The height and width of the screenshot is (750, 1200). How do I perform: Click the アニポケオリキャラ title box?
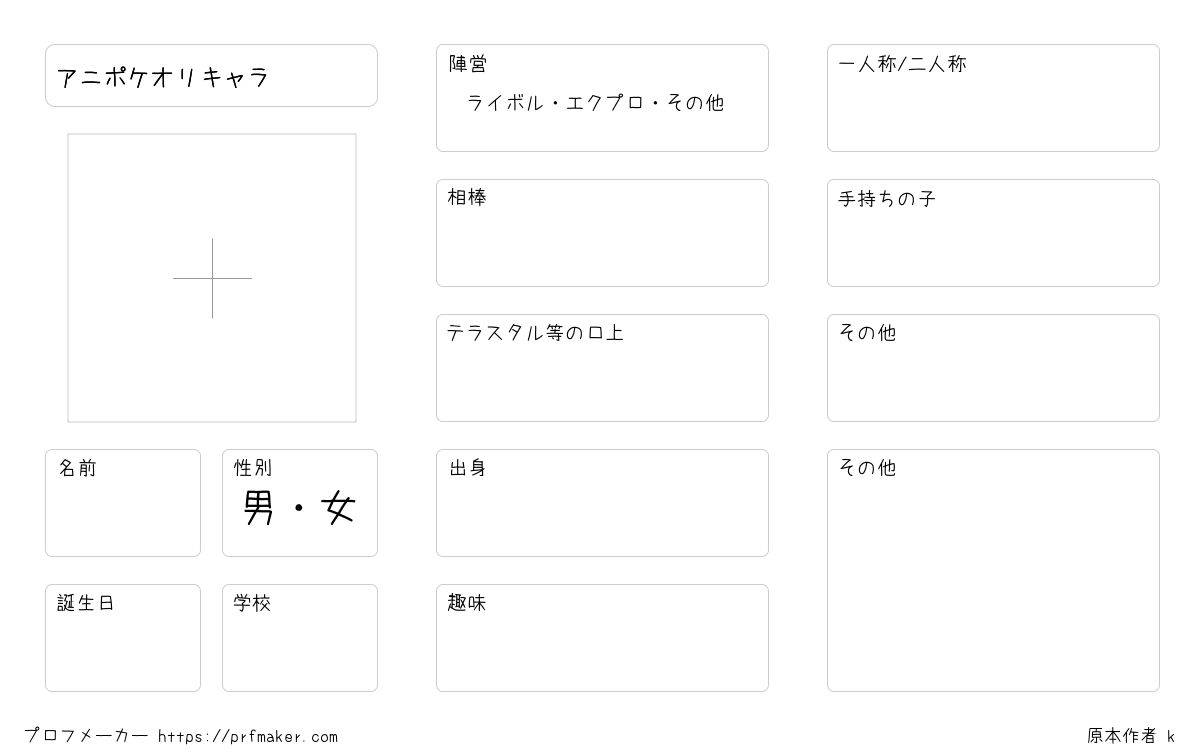click(211, 75)
